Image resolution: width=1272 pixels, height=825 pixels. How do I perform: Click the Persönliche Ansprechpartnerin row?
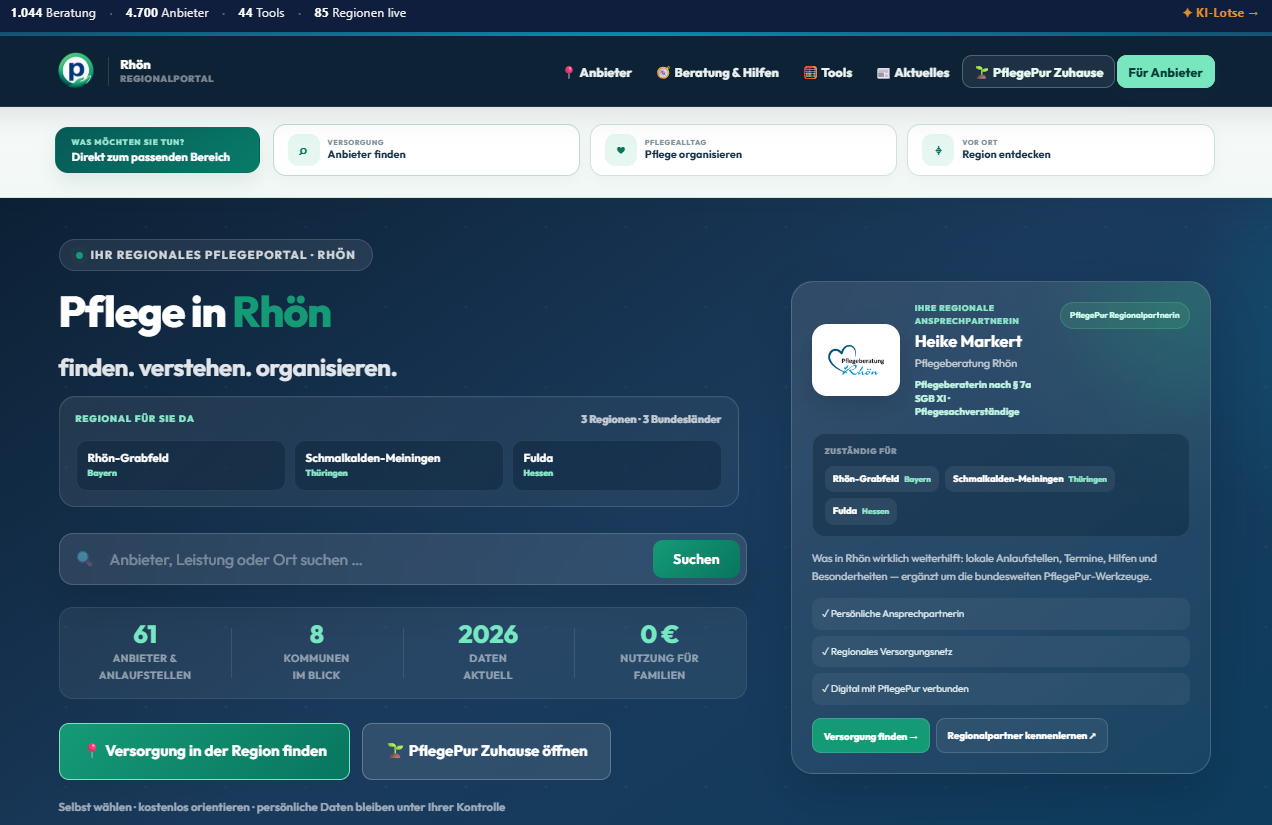(x=1001, y=613)
